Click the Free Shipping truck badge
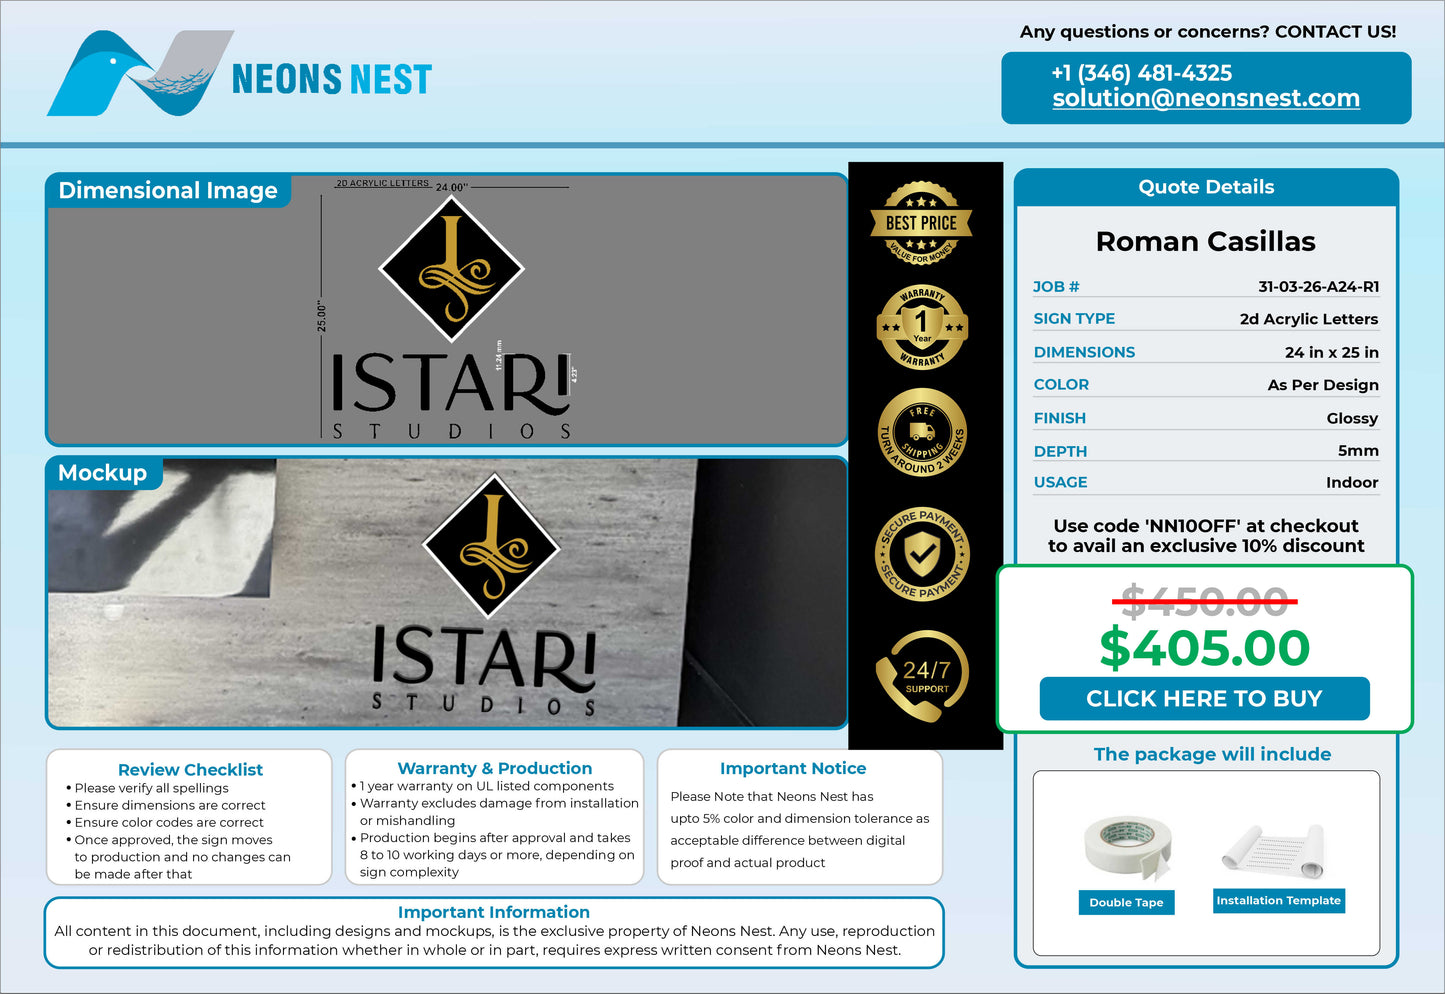 tap(922, 432)
